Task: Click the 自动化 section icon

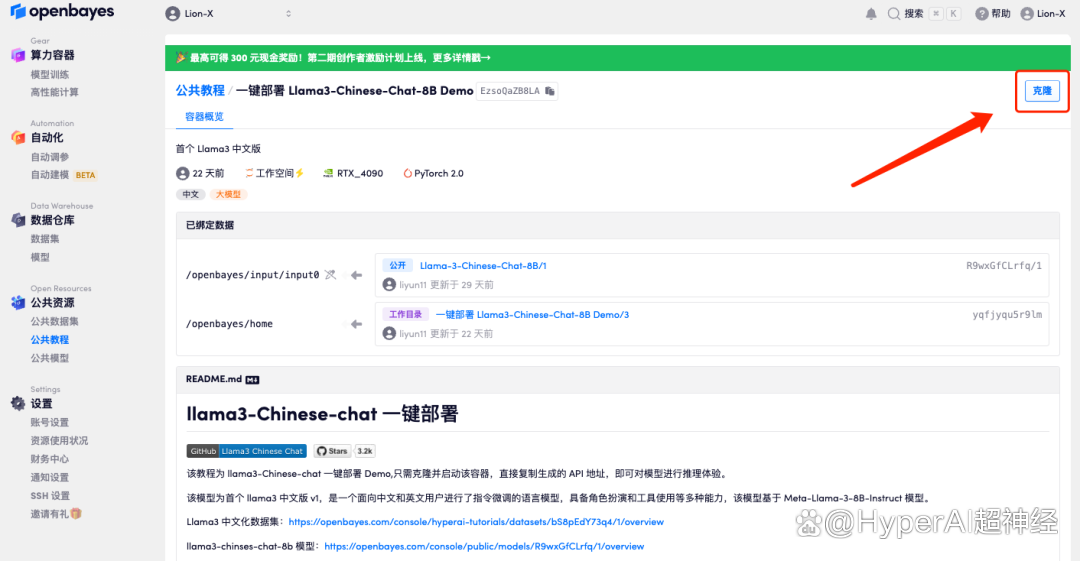Action: (x=18, y=138)
